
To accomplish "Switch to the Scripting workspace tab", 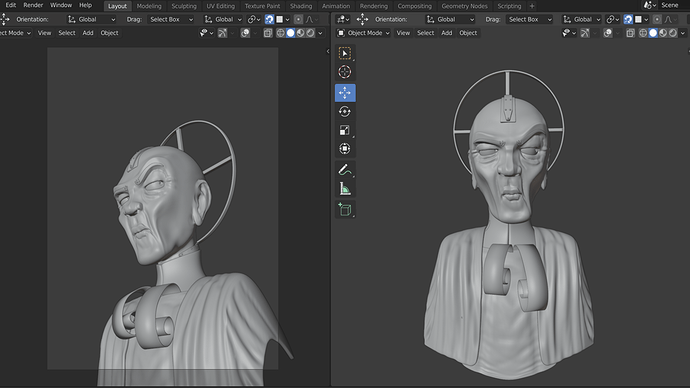I will [509, 6].
